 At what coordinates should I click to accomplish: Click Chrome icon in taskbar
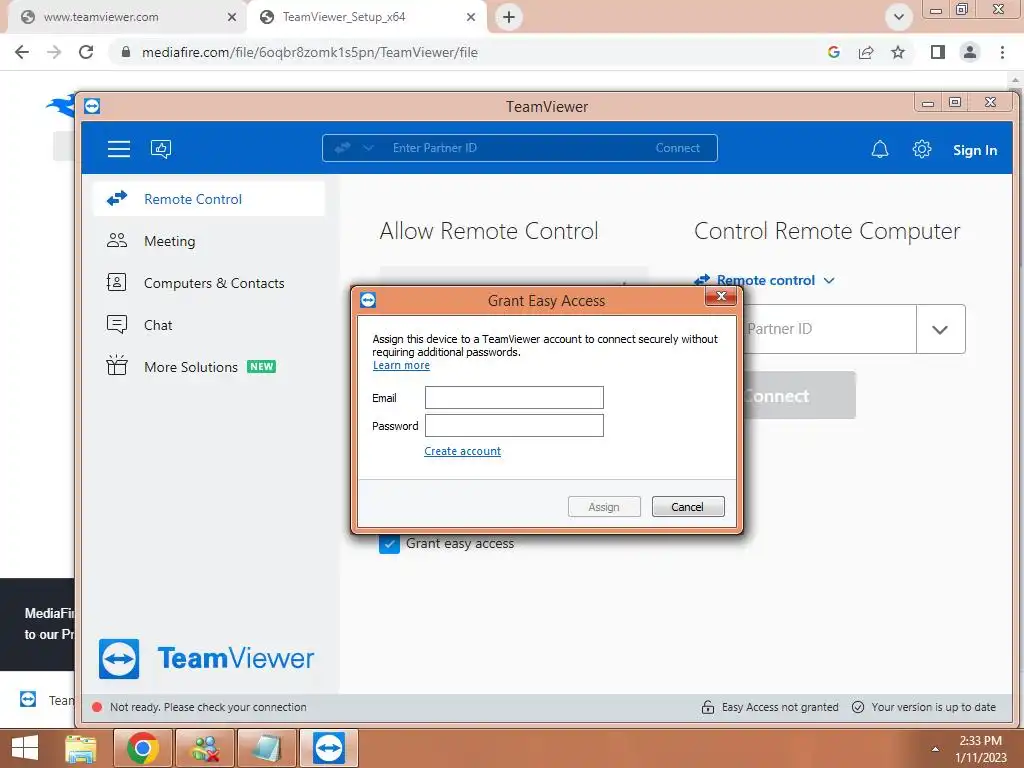tap(142, 748)
